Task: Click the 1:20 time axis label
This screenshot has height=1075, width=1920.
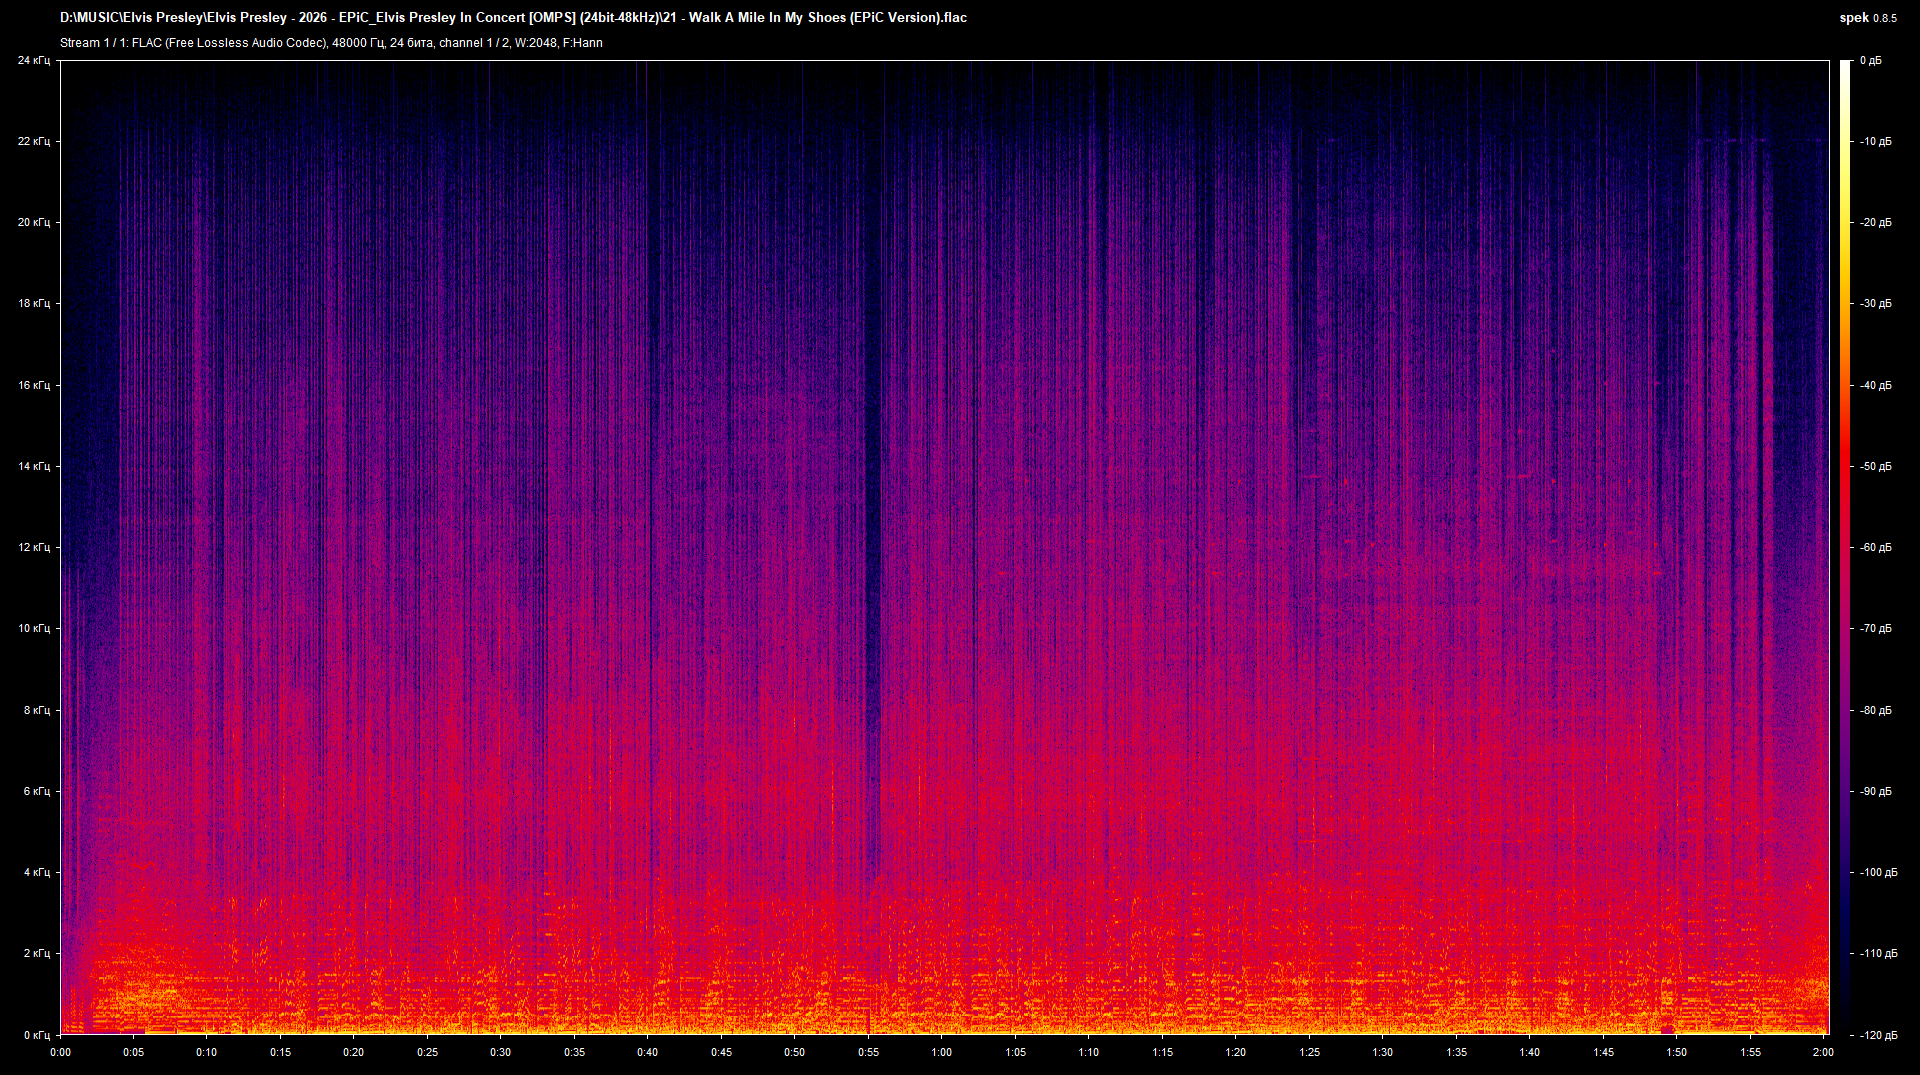Action: coord(1236,1052)
